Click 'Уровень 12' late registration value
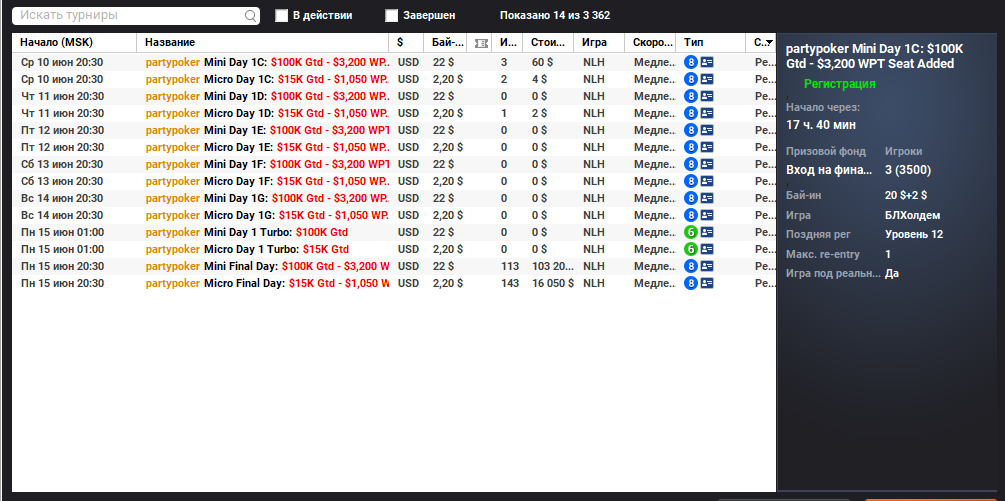1005x501 pixels. tap(914, 234)
